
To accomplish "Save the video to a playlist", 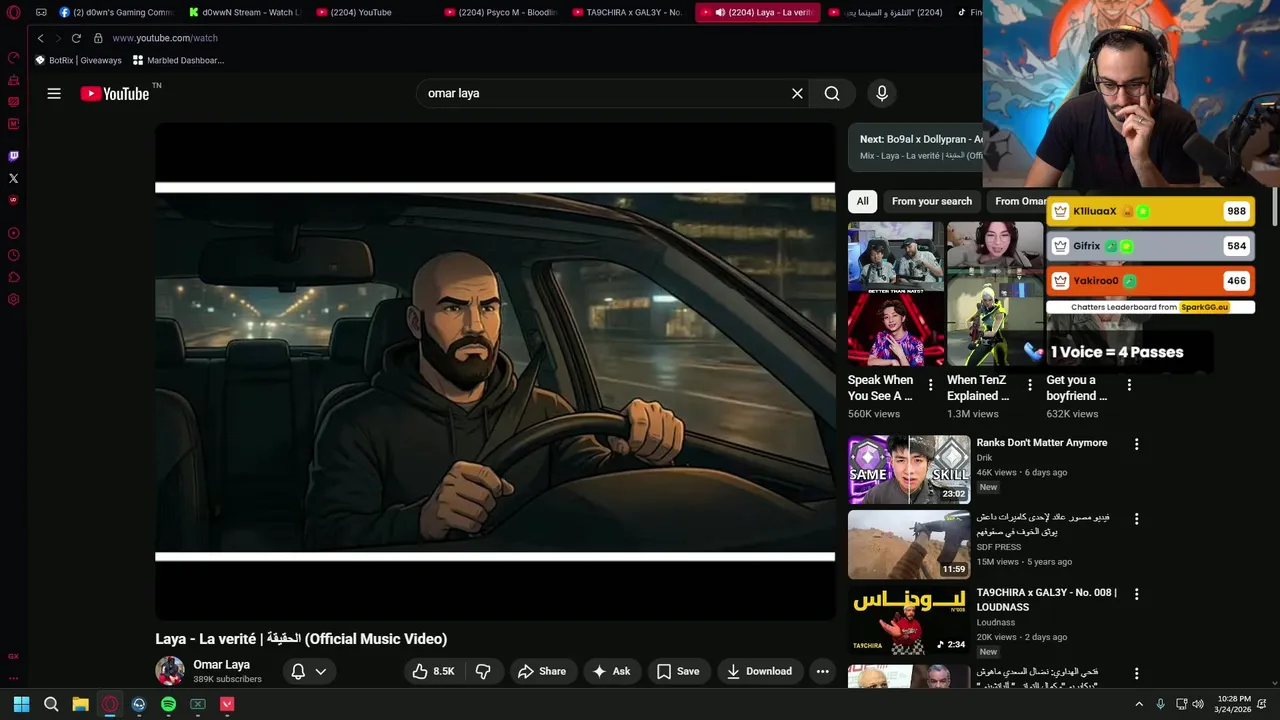I will [678, 671].
